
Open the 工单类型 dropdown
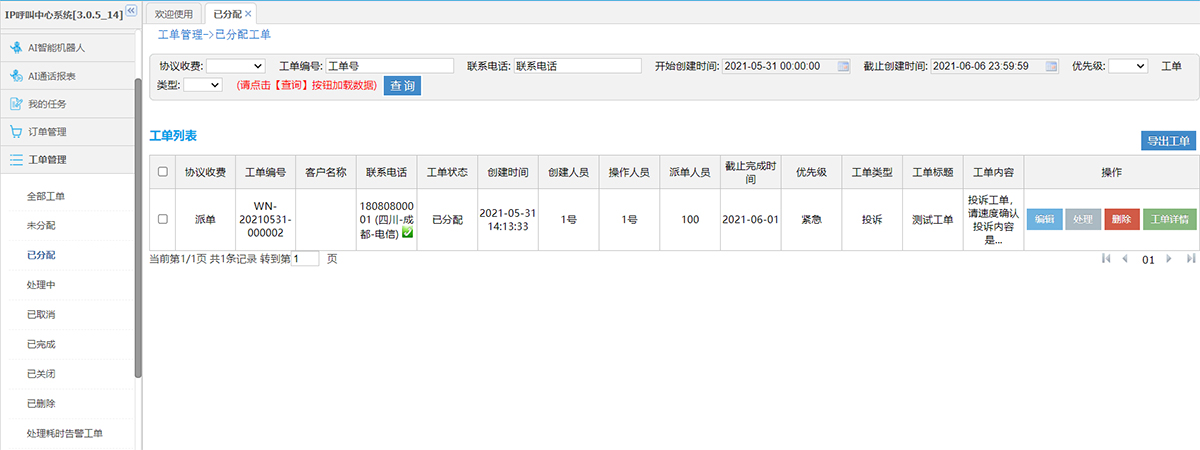[202, 85]
